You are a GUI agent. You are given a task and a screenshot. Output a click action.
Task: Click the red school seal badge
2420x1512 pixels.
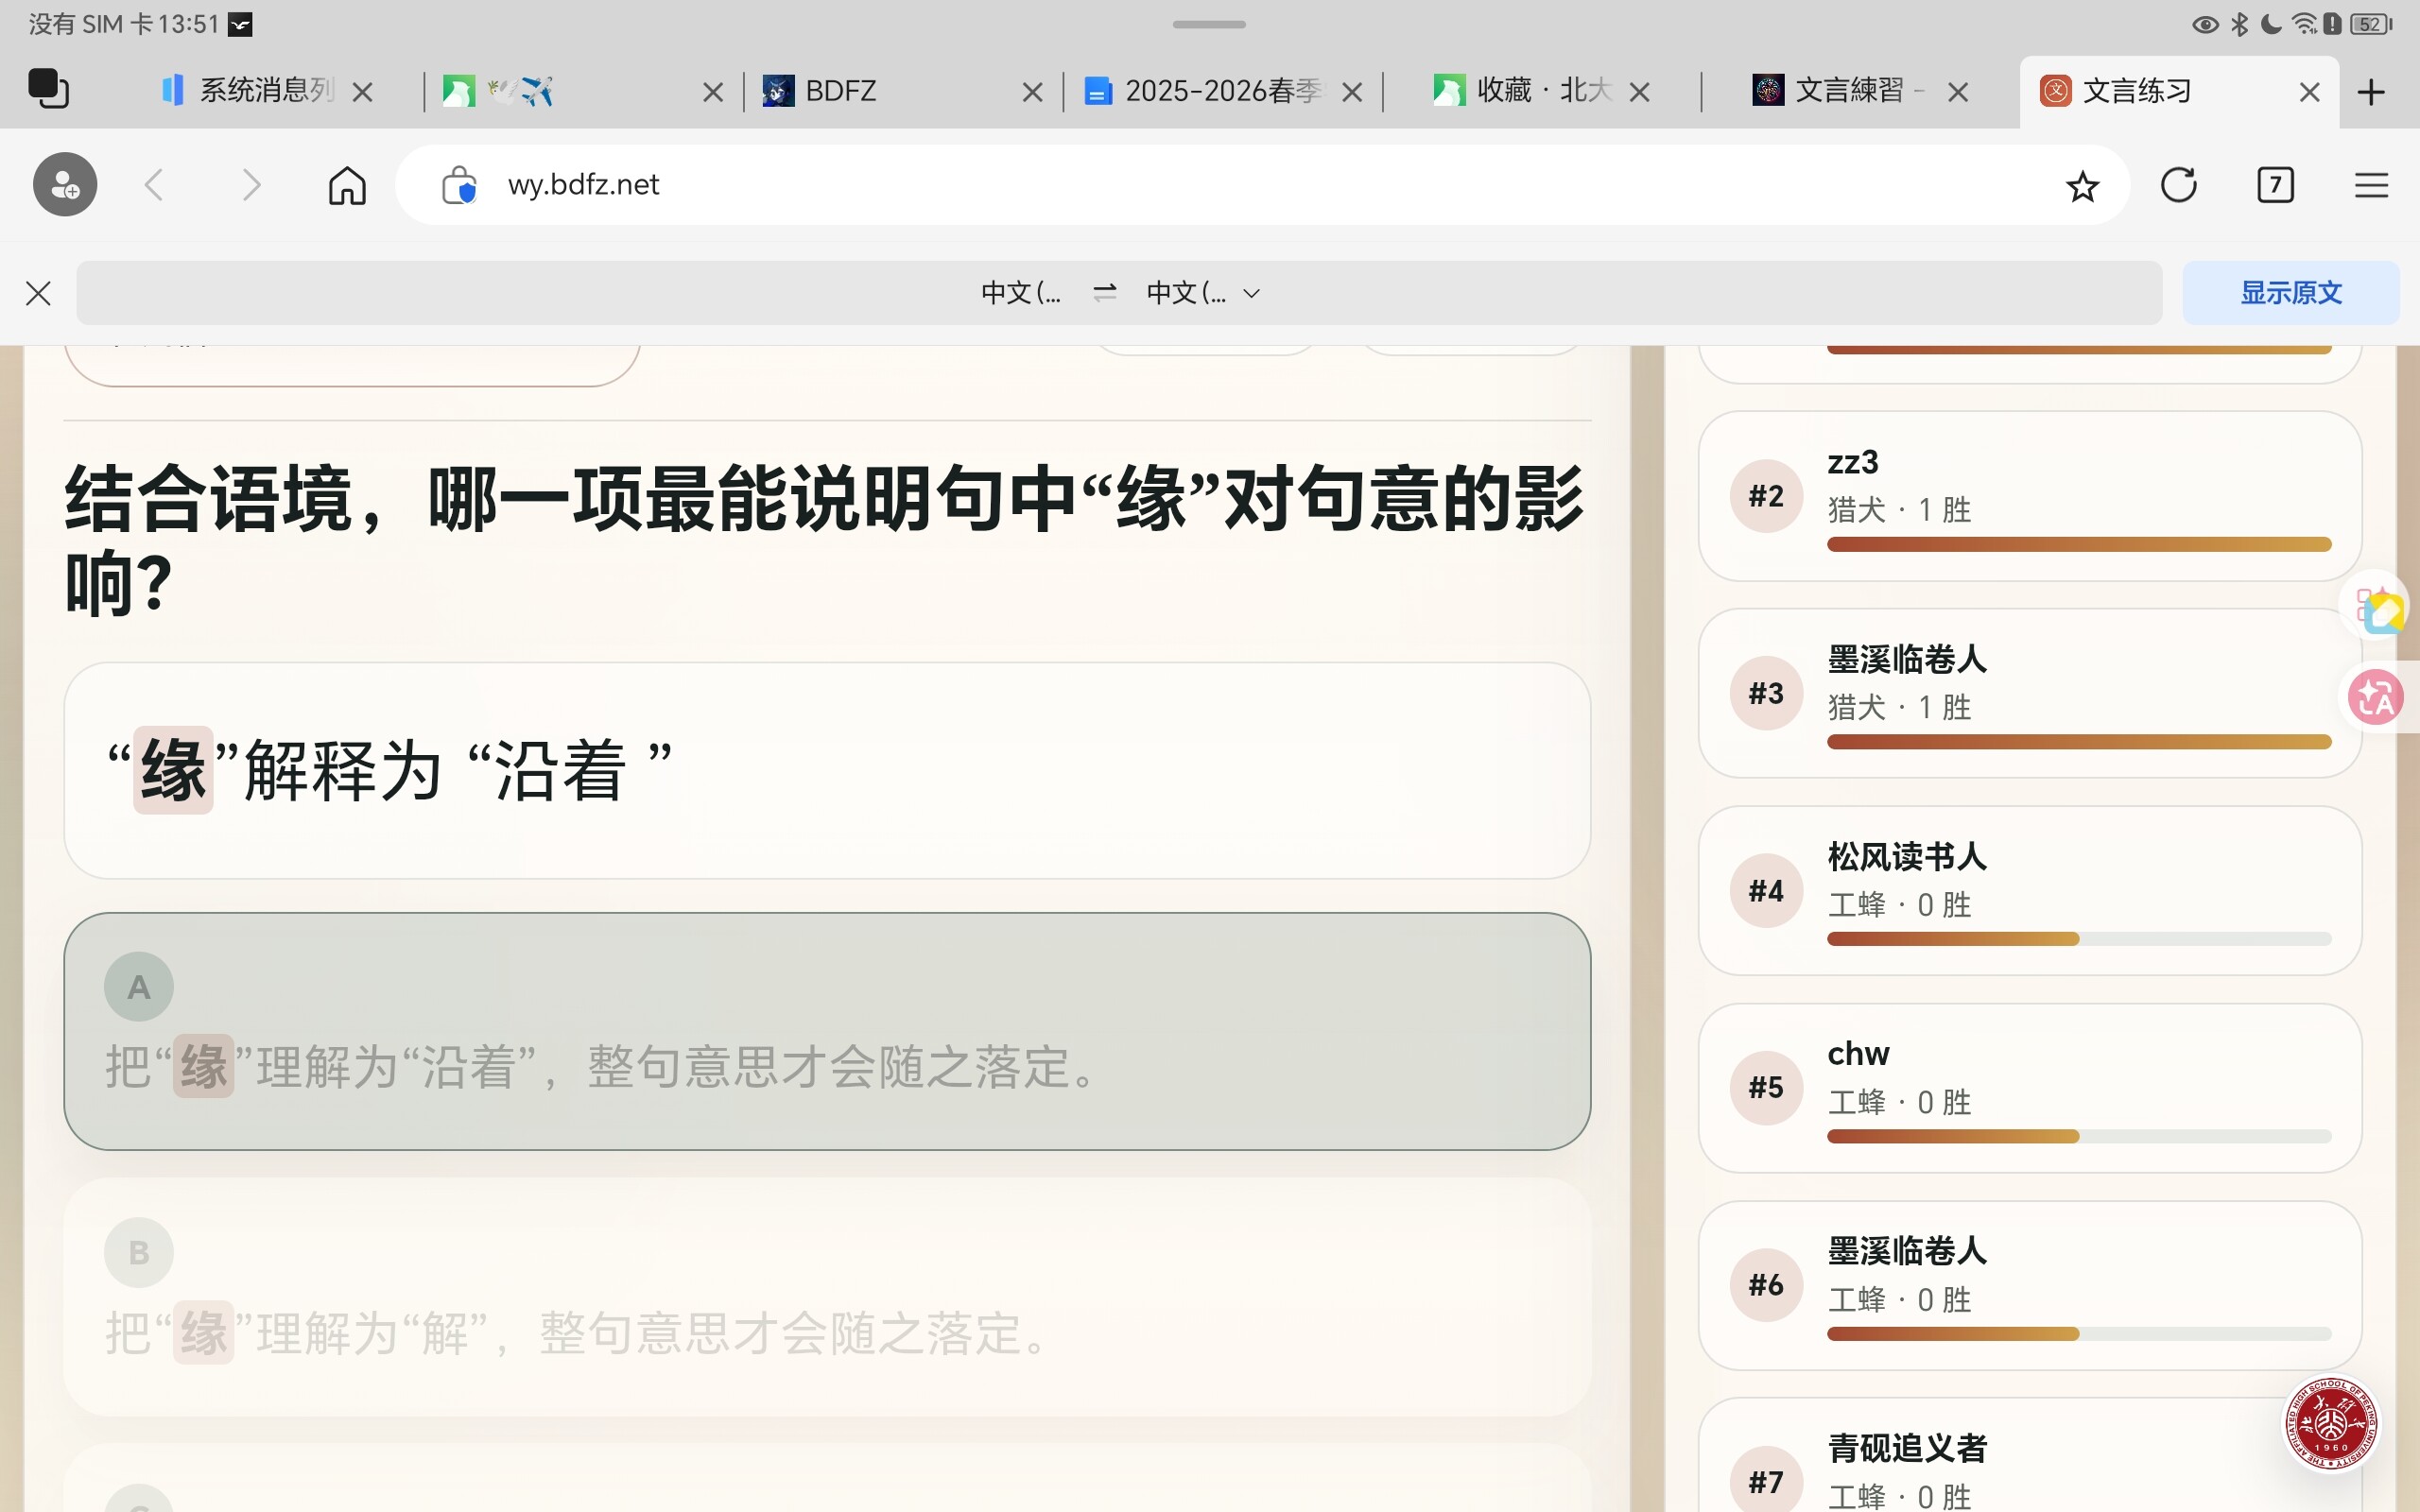[2331, 1423]
